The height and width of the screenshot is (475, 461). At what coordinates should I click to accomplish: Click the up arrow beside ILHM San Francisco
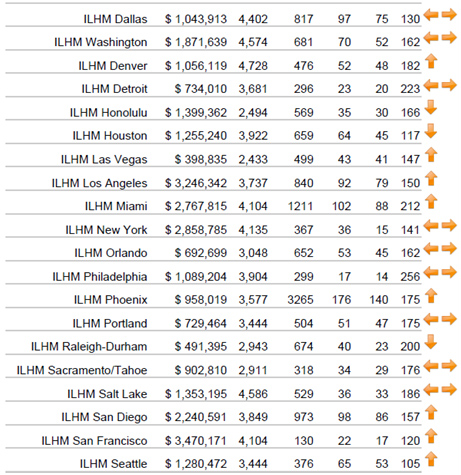point(431,436)
